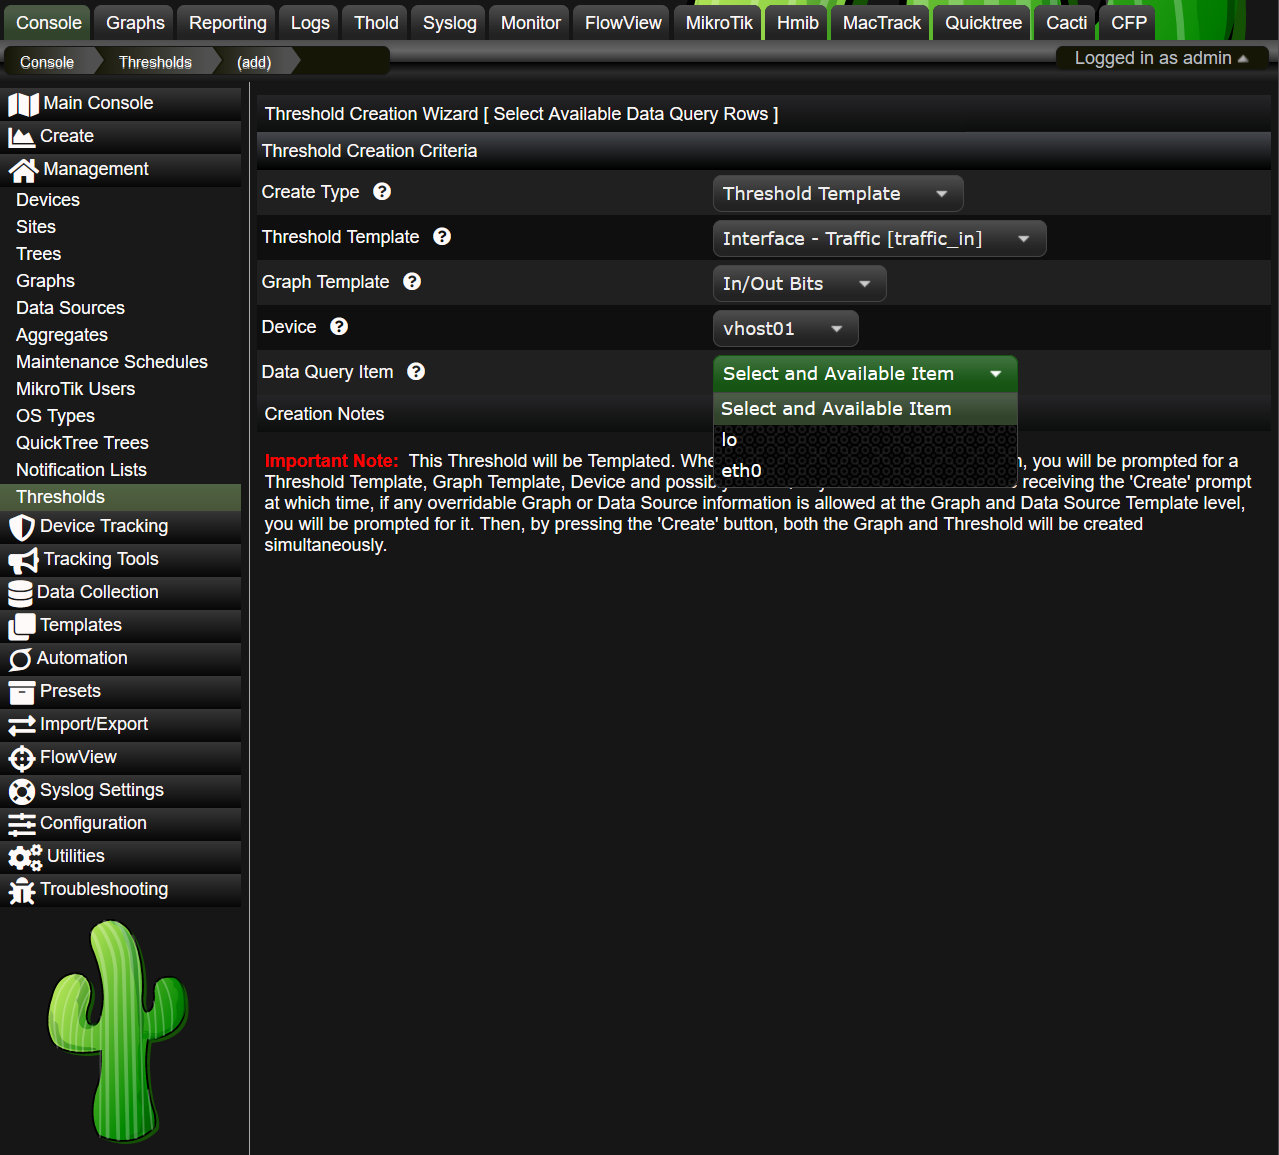Viewport: 1279px width, 1155px height.
Task: Click Console in the breadcrumb
Action: [47, 62]
